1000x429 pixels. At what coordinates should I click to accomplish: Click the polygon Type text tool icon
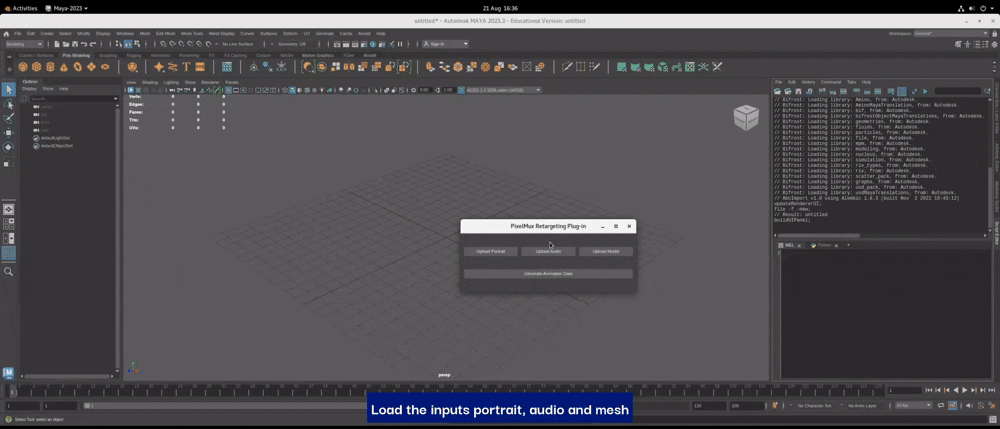pos(186,67)
